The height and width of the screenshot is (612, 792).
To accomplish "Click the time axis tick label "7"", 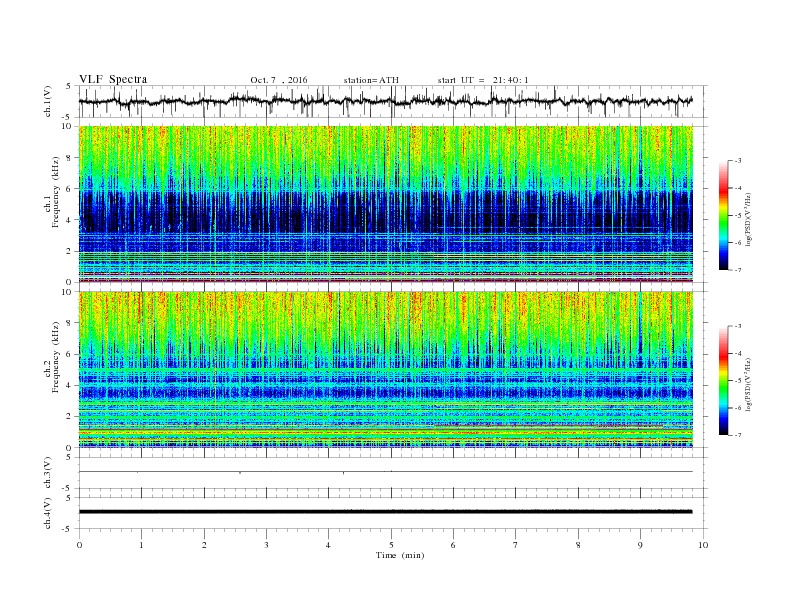I will tap(516, 545).
